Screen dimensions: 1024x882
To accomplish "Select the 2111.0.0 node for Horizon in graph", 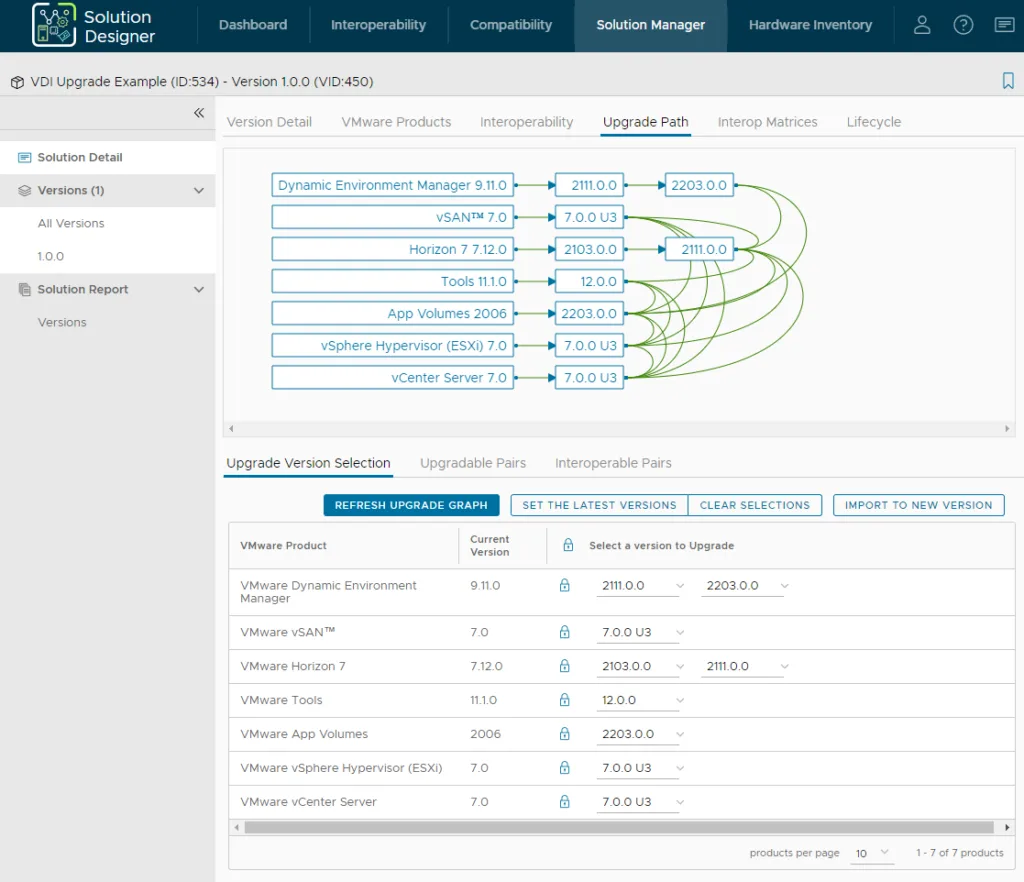I will pyautogui.click(x=699, y=249).
